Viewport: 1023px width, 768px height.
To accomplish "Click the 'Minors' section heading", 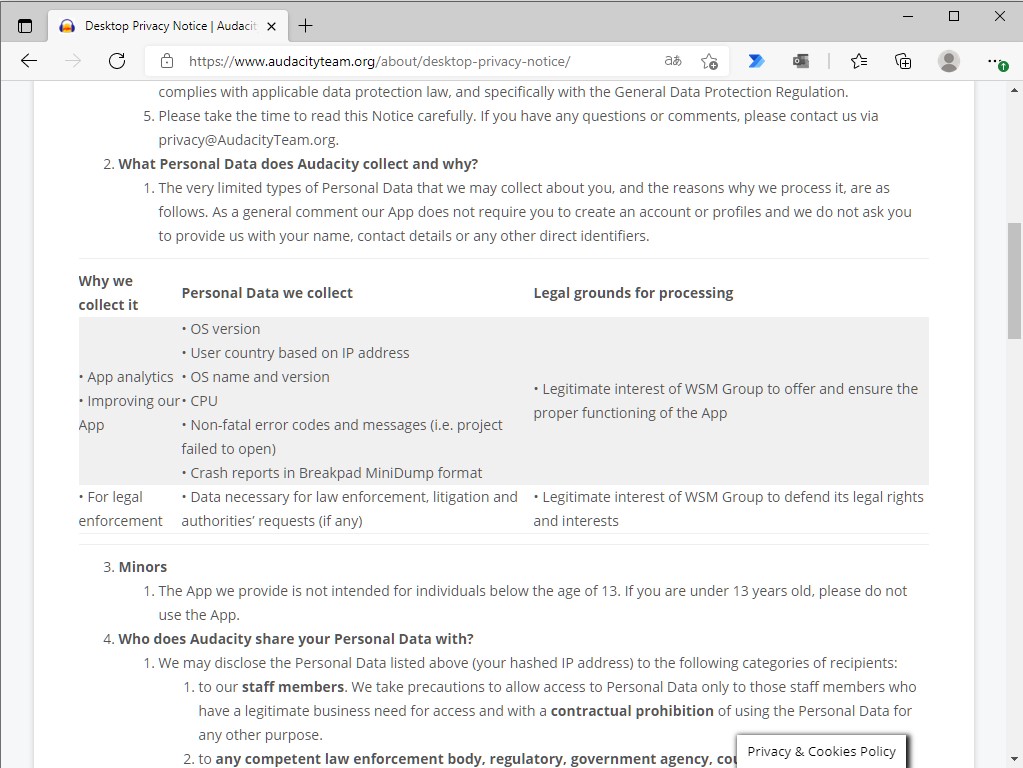I will click(x=143, y=567).
